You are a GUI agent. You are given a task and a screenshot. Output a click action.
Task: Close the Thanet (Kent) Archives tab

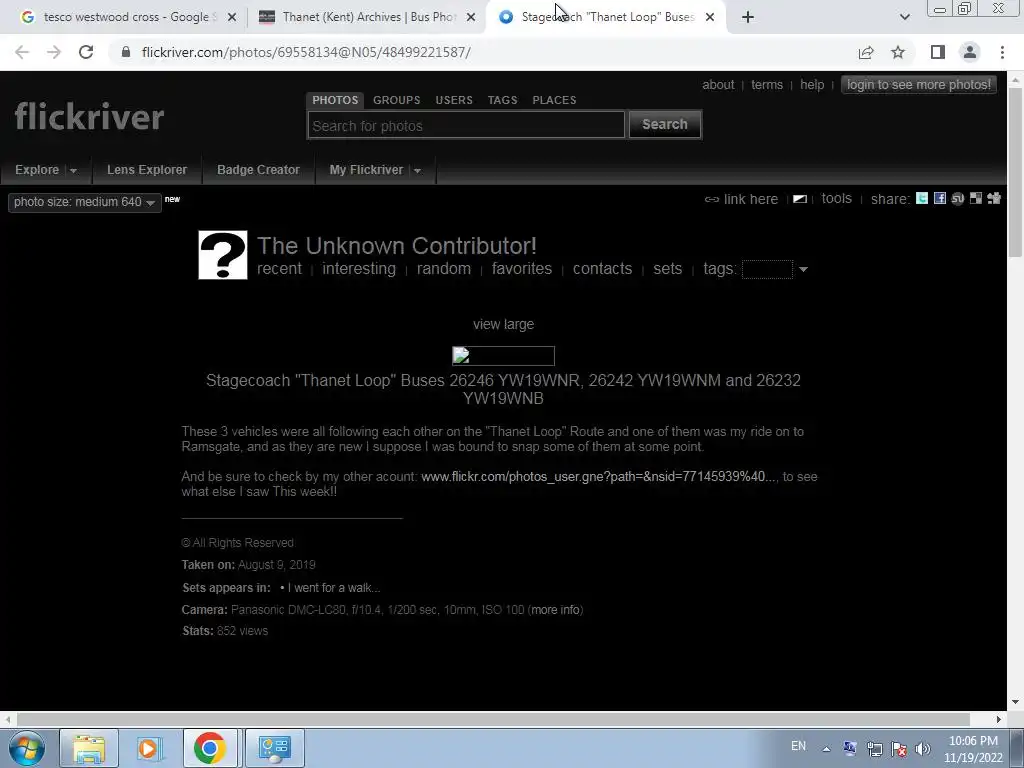click(471, 17)
